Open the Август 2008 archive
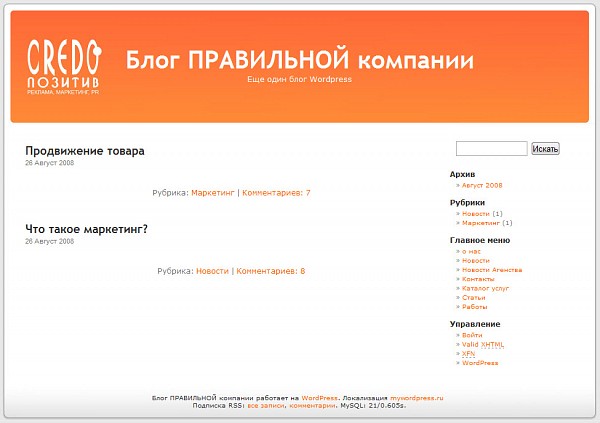Screen dimensions: 600x423 pyautogui.click(x=482, y=185)
